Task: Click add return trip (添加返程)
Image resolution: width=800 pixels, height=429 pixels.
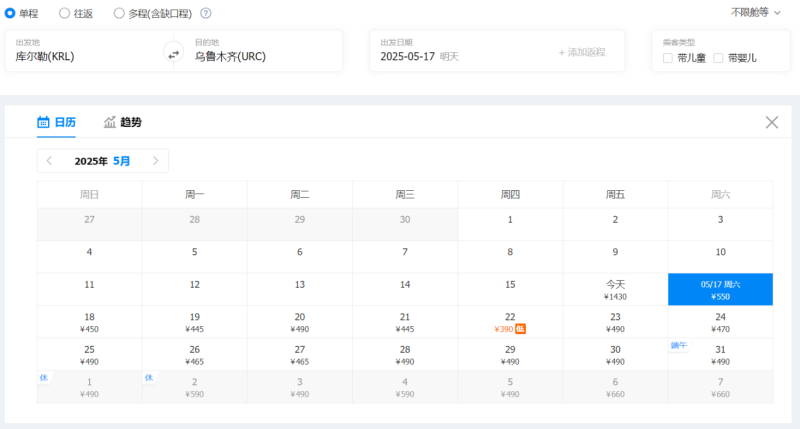Action: (x=582, y=53)
